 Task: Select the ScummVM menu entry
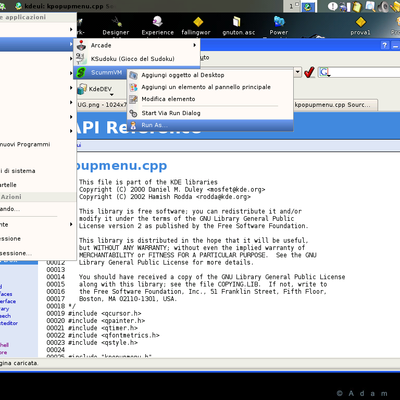(100, 72)
